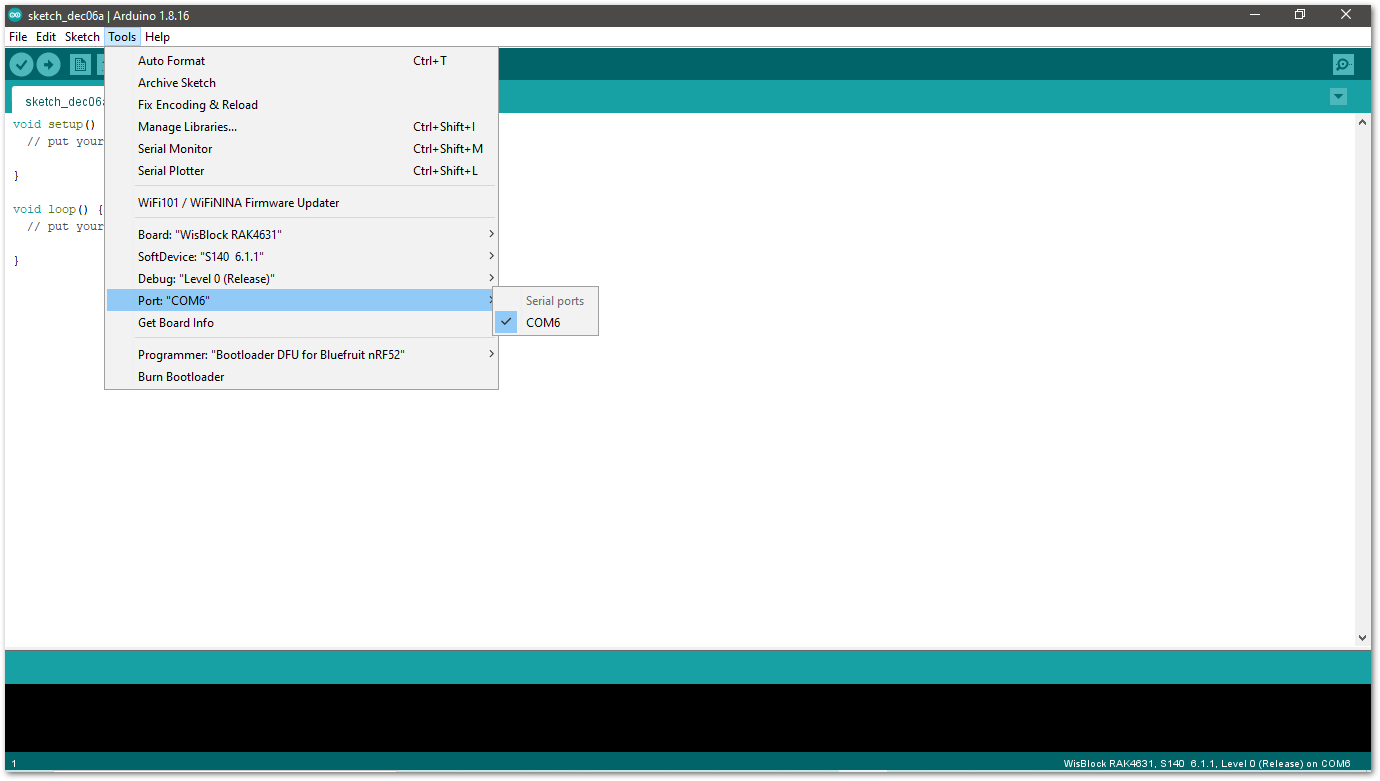The height and width of the screenshot is (781, 1380).
Task: Open the Serial Monitor magnifier icon
Action: point(1343,65)
